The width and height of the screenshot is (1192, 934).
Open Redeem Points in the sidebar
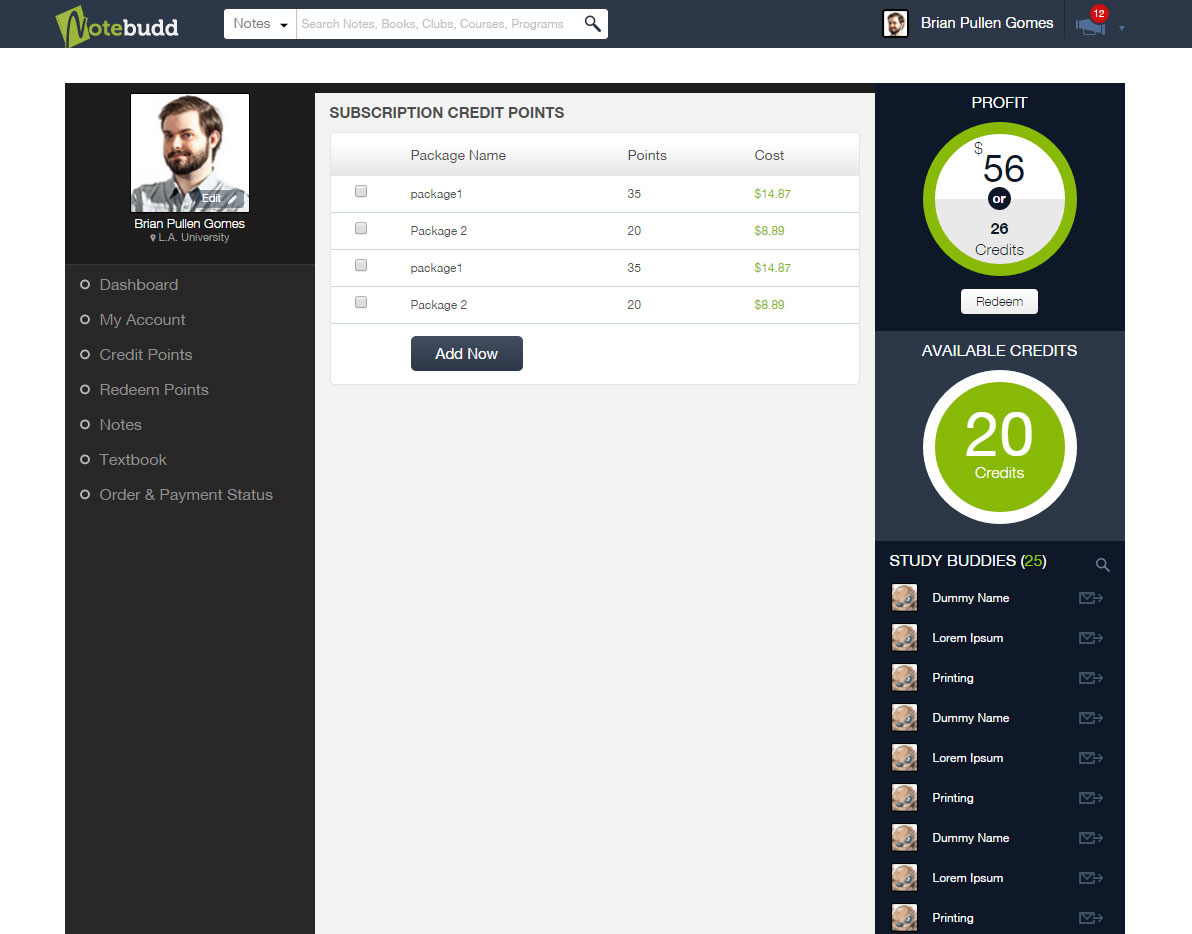point(153,390)
